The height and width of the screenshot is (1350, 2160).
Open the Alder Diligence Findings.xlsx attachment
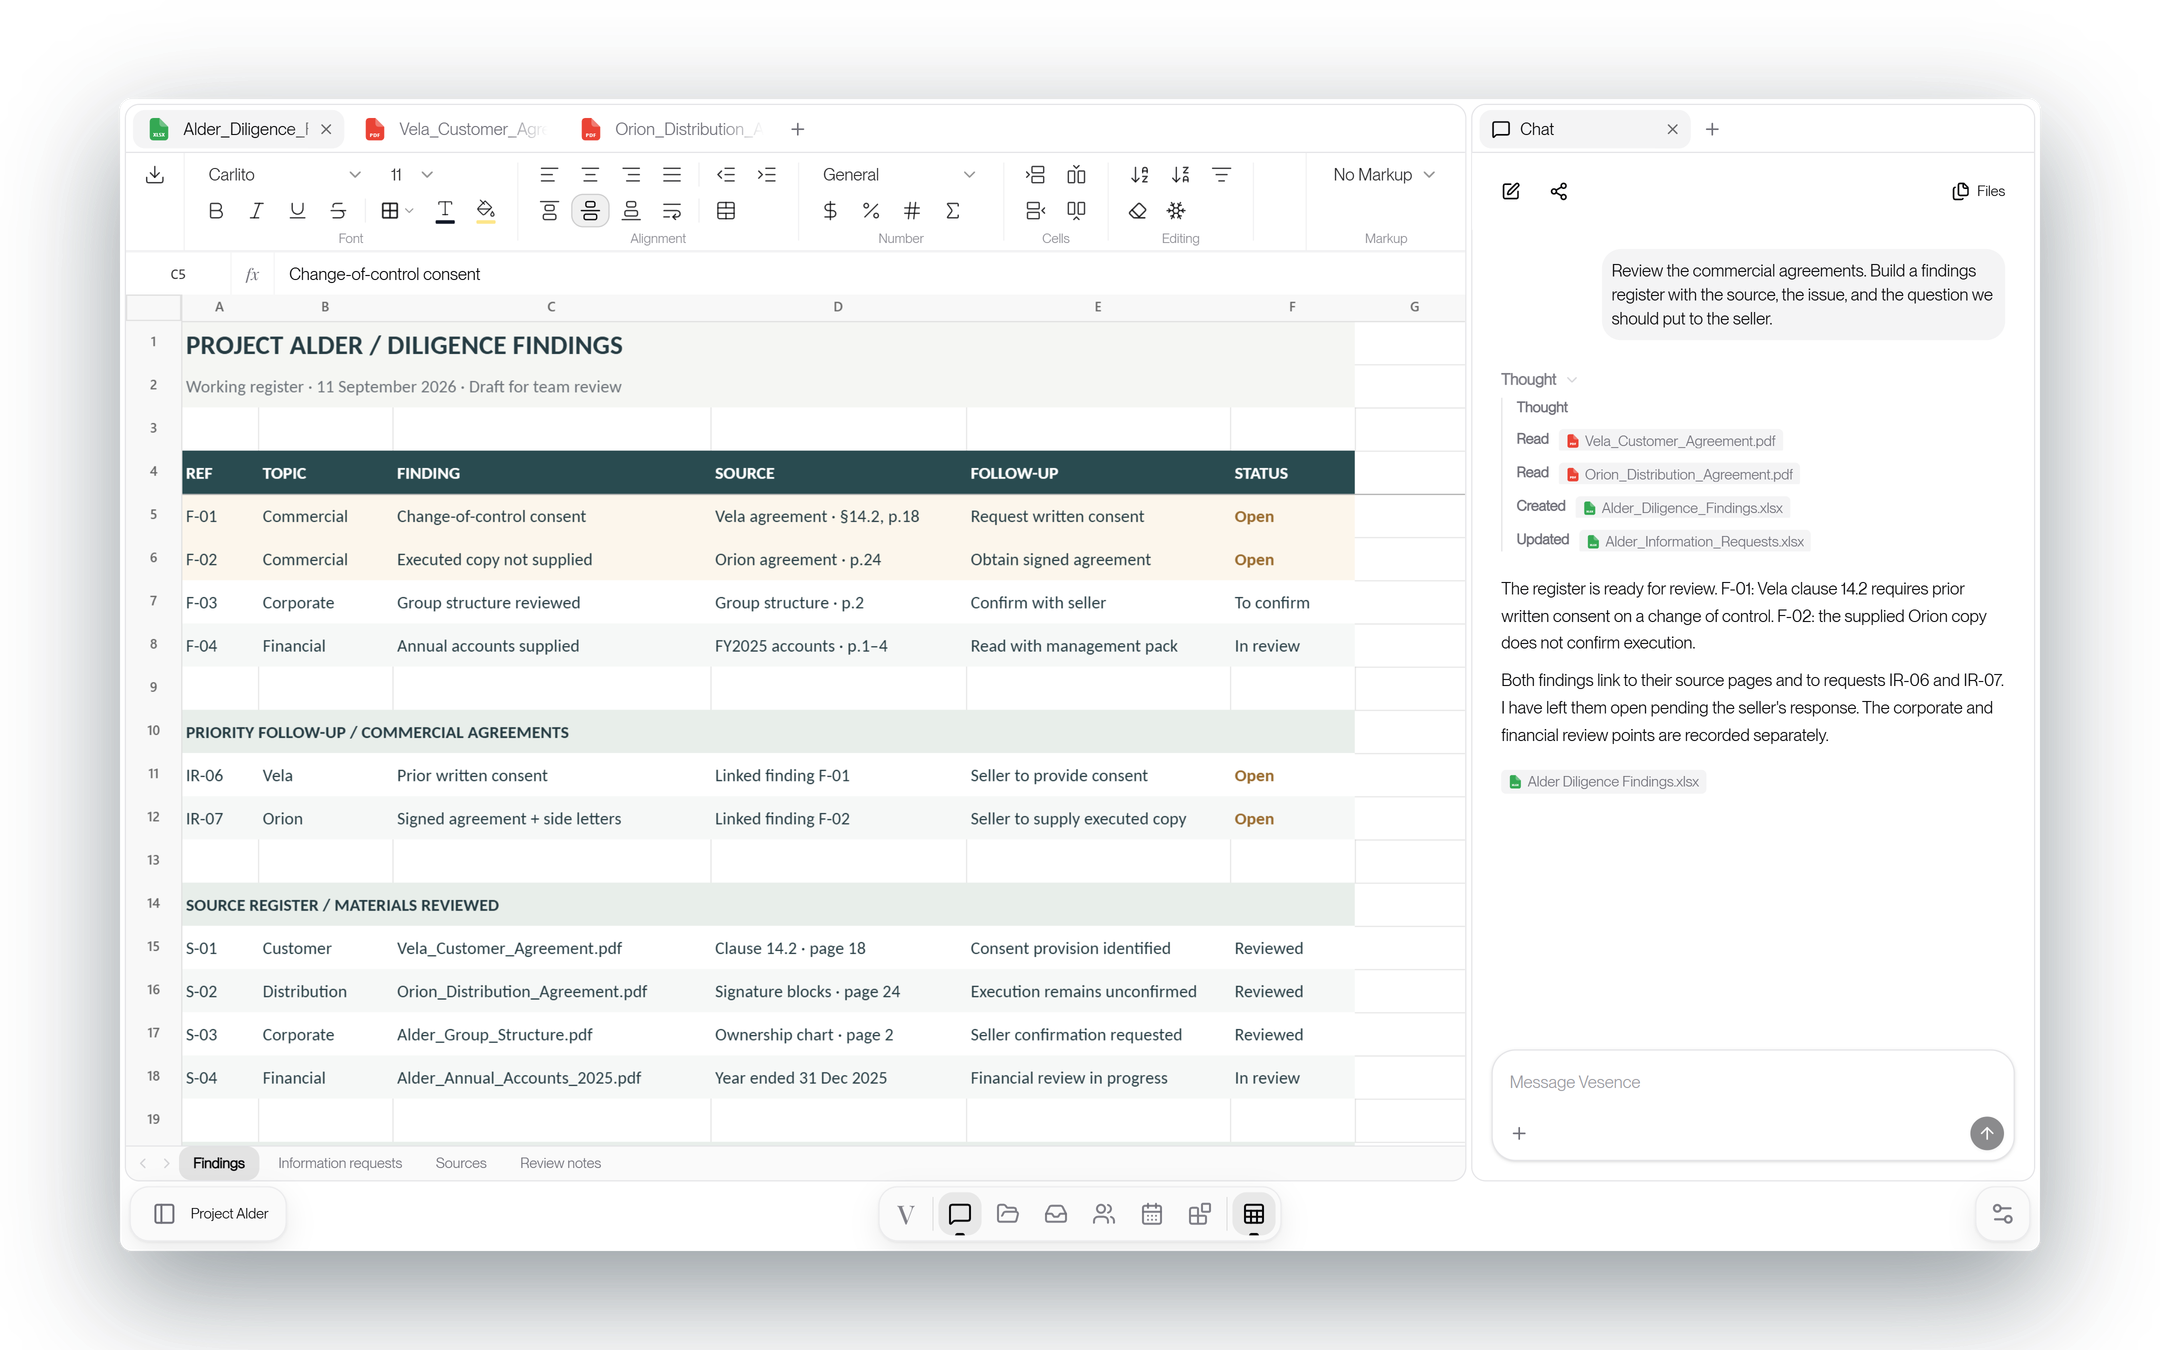[1604, 782]
